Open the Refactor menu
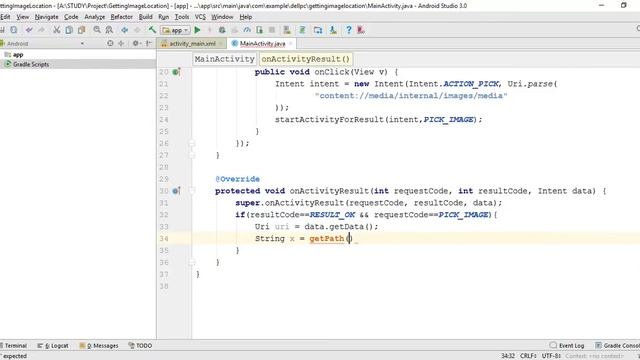This screenshot has width=640, height=360. pos(122,17)
